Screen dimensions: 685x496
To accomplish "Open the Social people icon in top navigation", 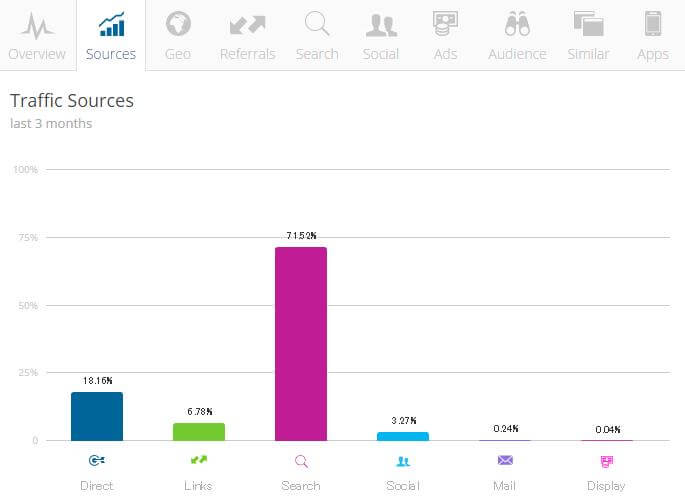I will pos(381,25).
